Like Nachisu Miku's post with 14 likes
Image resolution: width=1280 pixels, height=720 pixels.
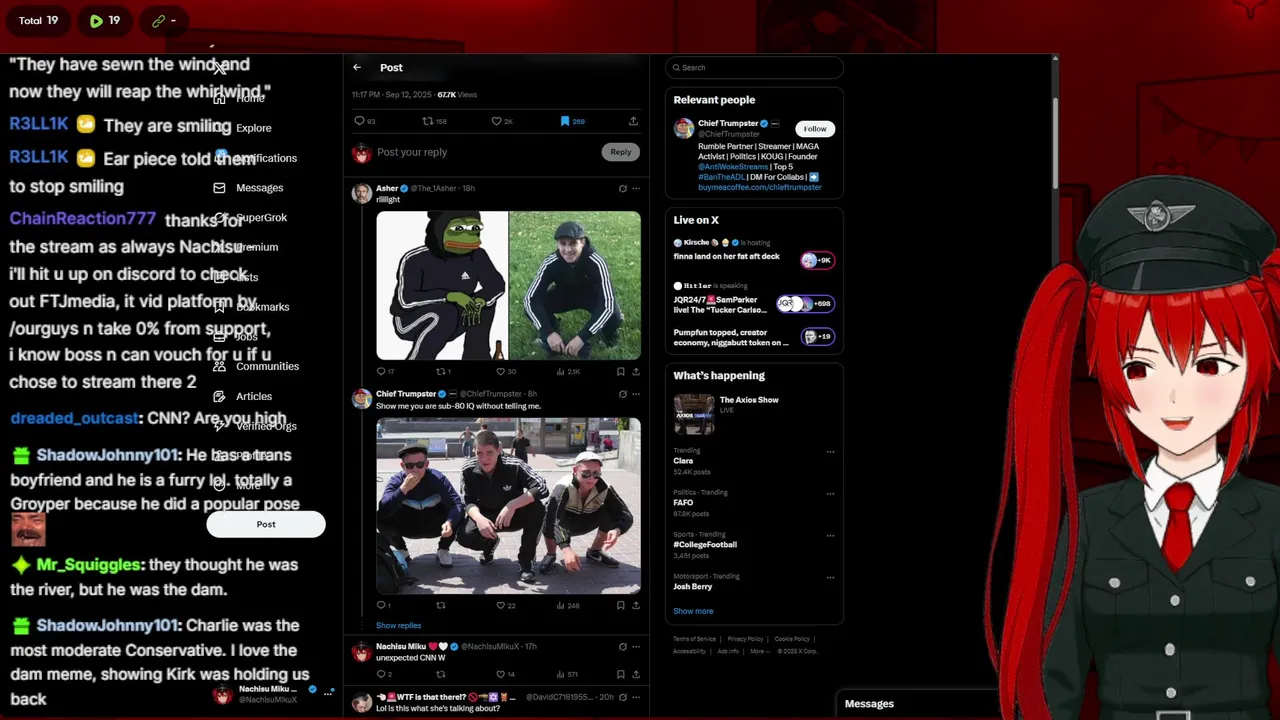pyautogui.click(x=505, y=674)
